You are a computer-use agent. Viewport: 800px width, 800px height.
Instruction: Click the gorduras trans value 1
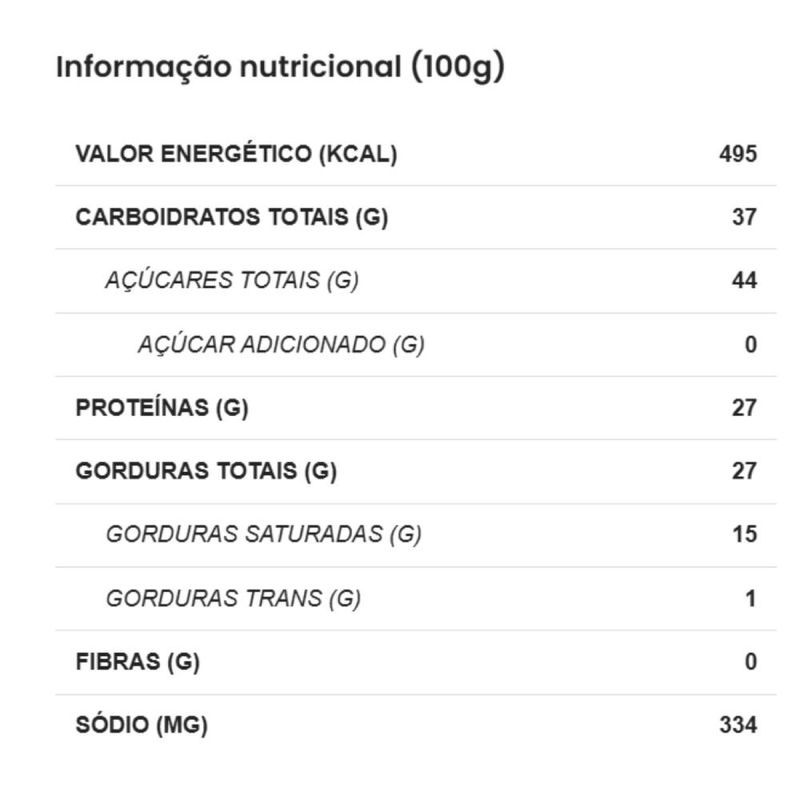751,599
